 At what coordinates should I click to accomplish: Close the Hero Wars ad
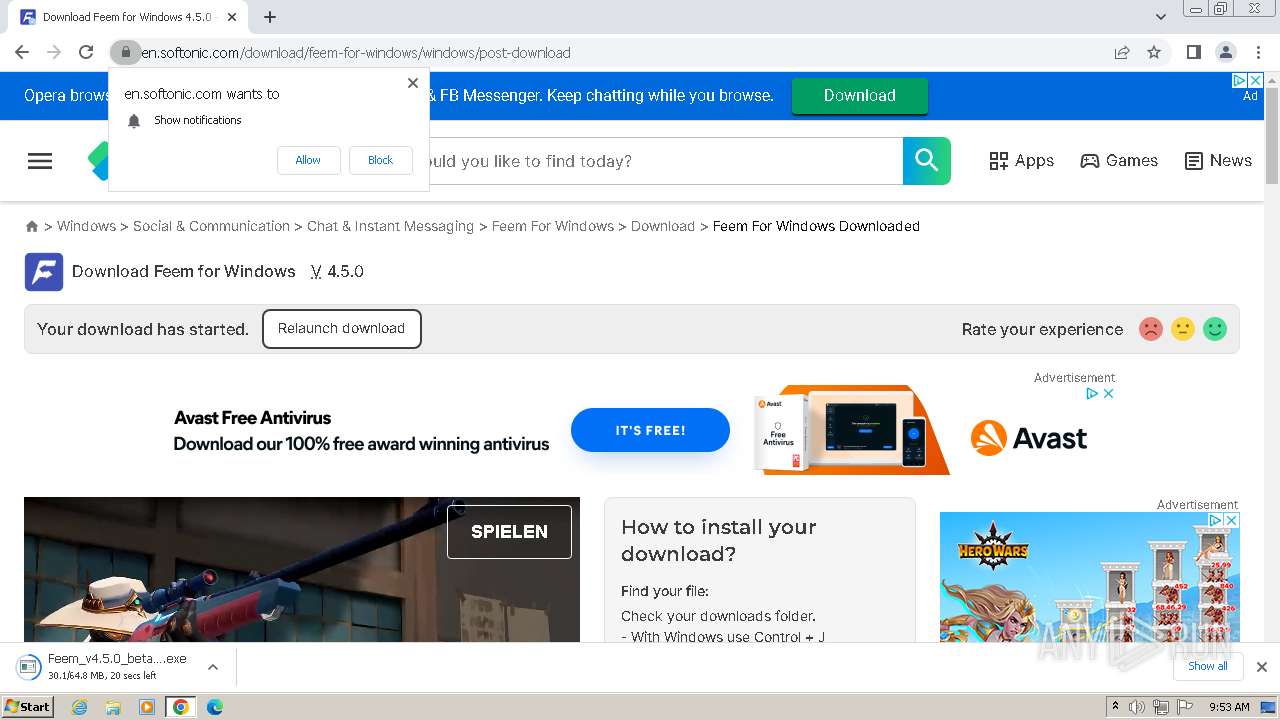1232,521
